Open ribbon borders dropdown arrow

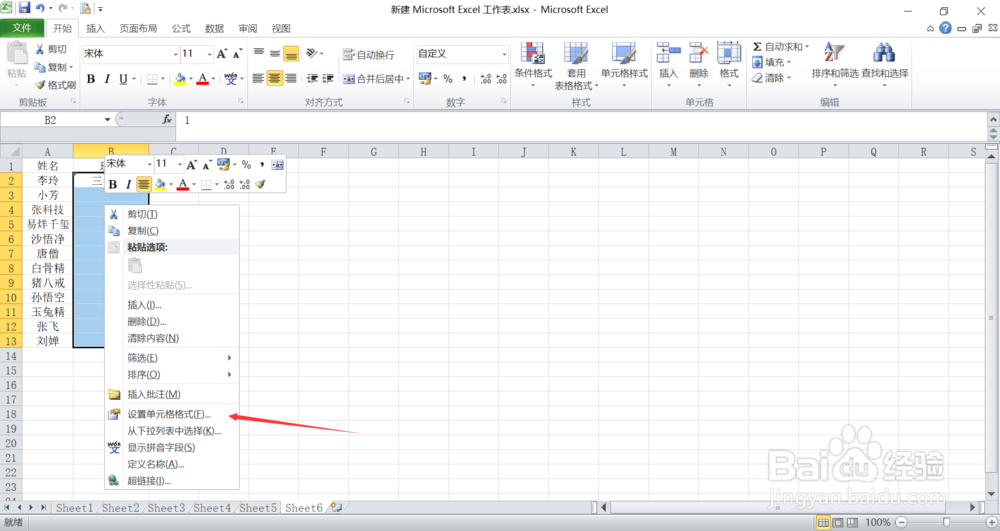pyautogui.click(x=163, y=79)
